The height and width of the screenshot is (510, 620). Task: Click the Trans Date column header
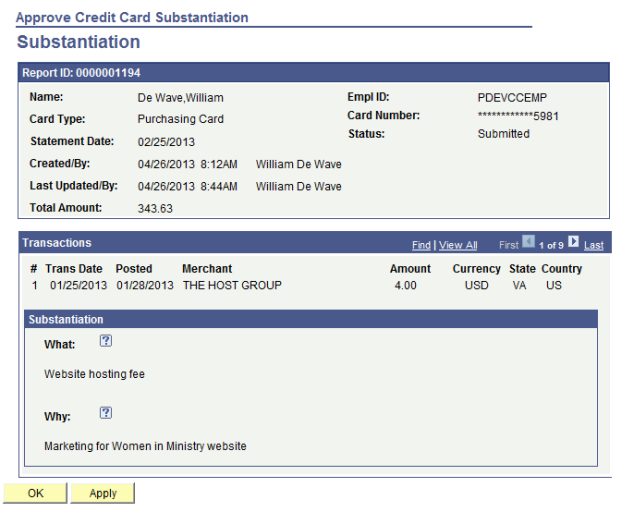tap(73, 269)
